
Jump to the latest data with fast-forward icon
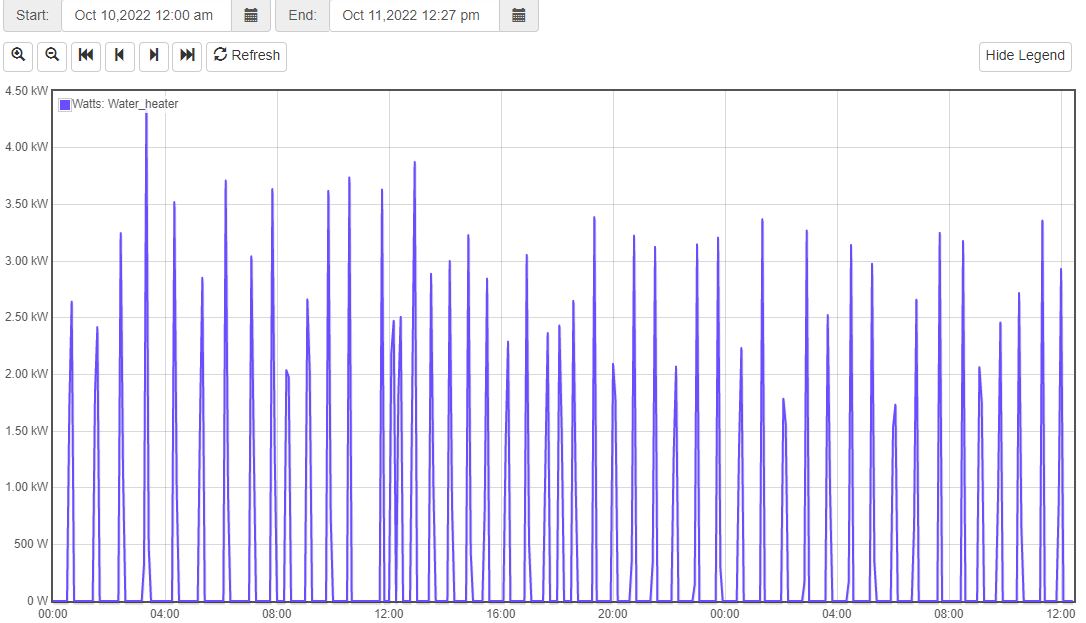click(187, 56)
